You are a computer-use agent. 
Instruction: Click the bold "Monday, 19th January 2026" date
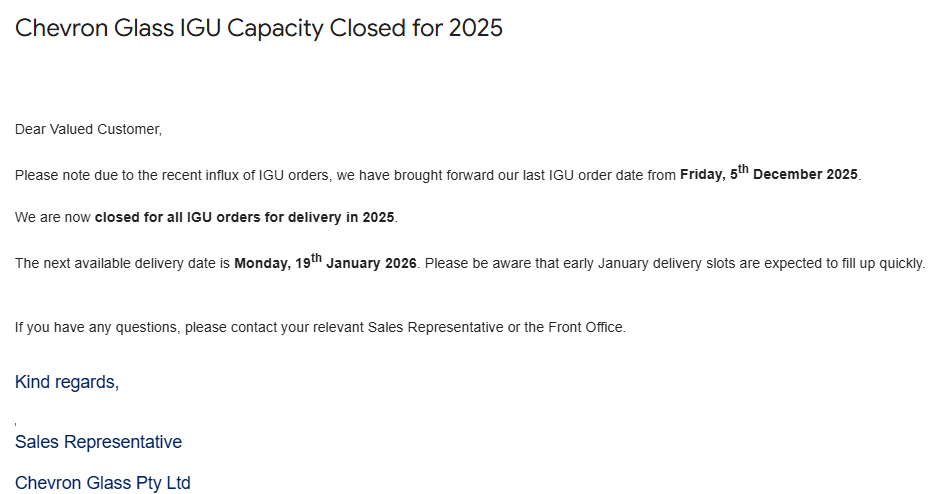(325, 264)
